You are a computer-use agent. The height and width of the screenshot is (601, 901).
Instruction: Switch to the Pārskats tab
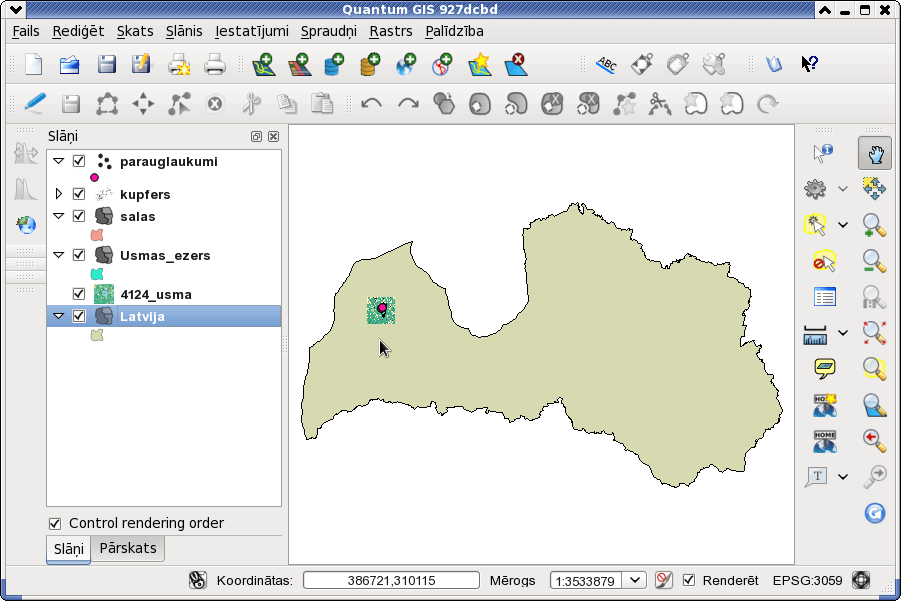coord(128,548)
